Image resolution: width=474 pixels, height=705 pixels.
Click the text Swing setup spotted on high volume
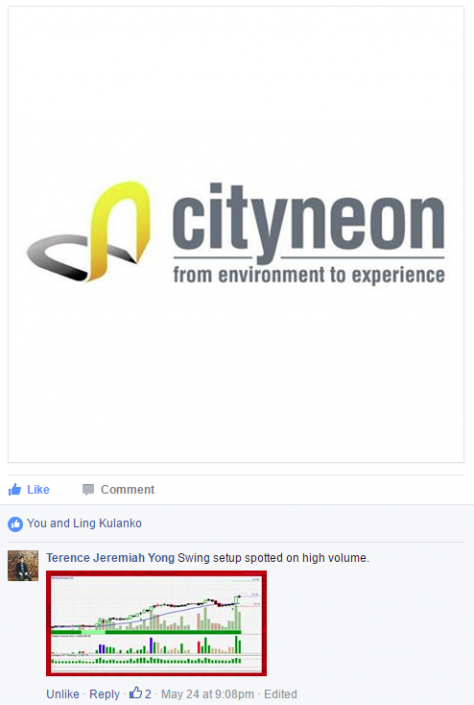click(x=273, y=558)
